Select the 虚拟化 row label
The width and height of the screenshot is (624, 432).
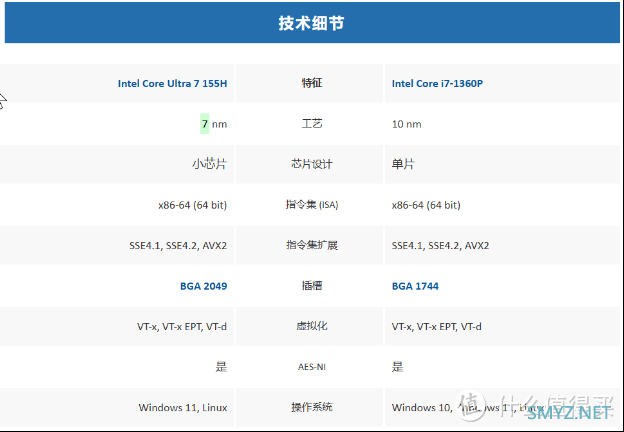click(x=312, y=326)
